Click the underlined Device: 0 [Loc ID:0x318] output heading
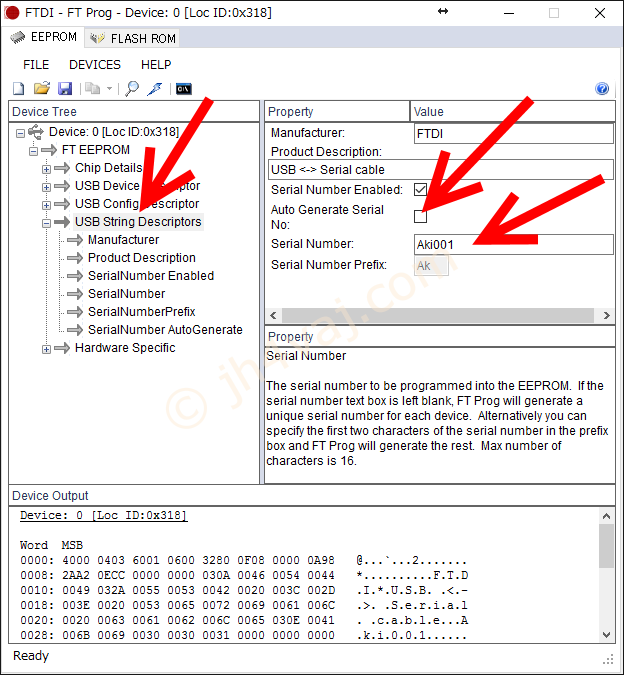Screen dimensions: 624x675 (x=103, y=515)
